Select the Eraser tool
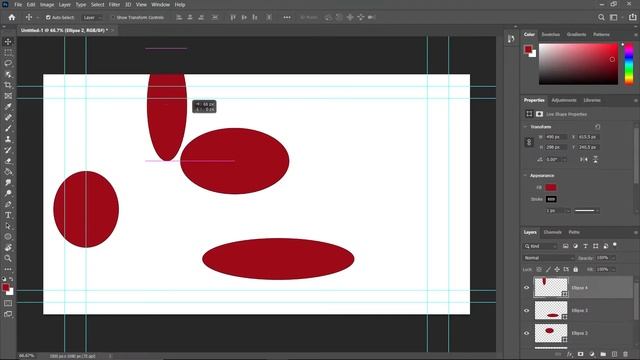The image size is (640, 360). 8,161
